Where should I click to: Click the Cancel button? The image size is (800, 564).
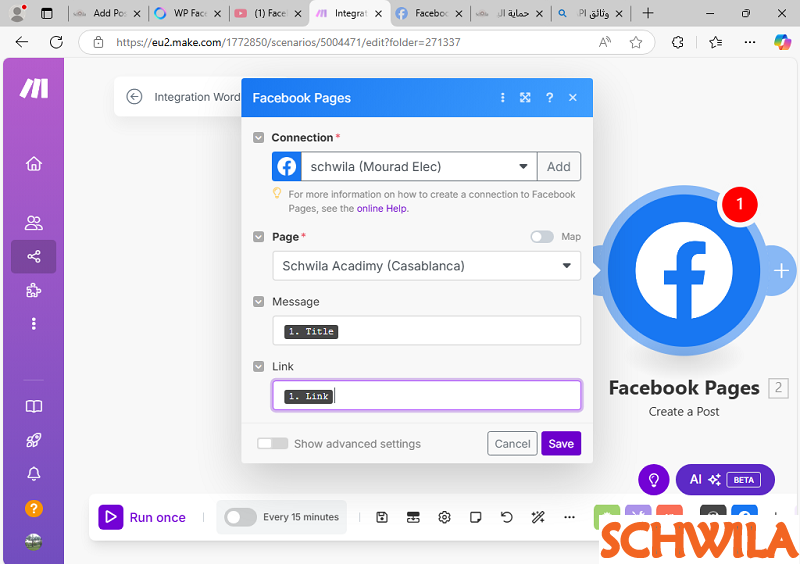coord(512,444)
